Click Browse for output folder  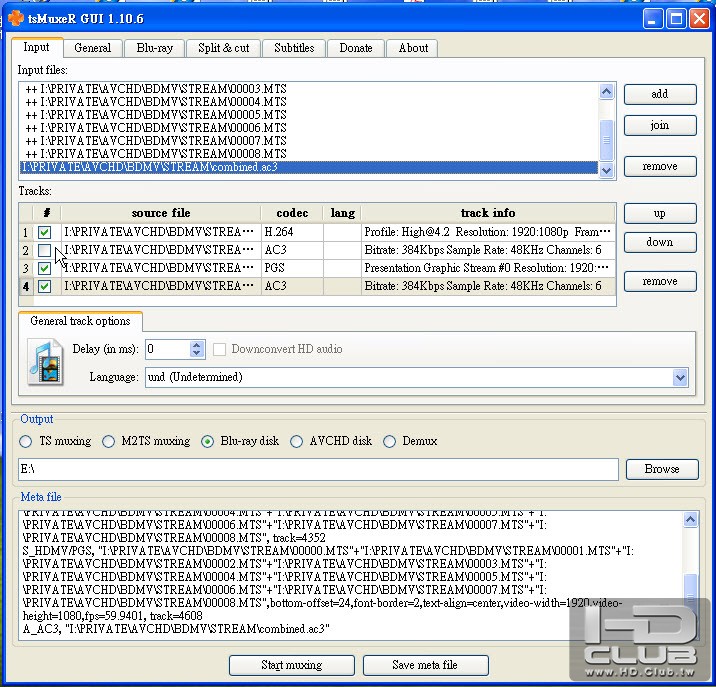coord(662,469)
